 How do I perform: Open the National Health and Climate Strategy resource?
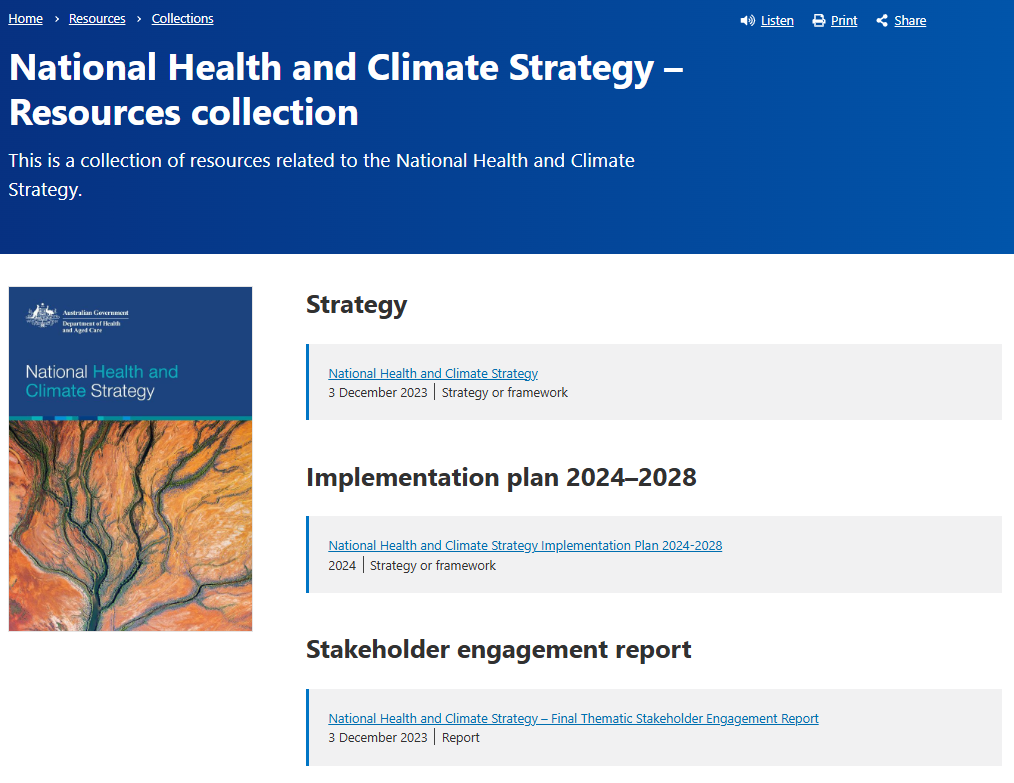[x=432, y=373]
